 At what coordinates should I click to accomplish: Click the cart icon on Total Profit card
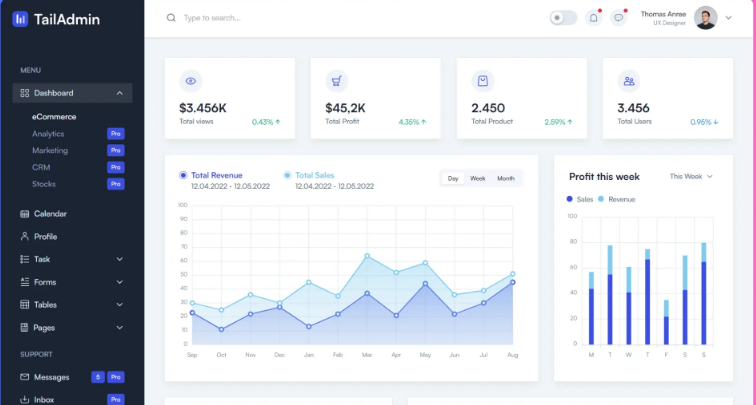[337, 81]
